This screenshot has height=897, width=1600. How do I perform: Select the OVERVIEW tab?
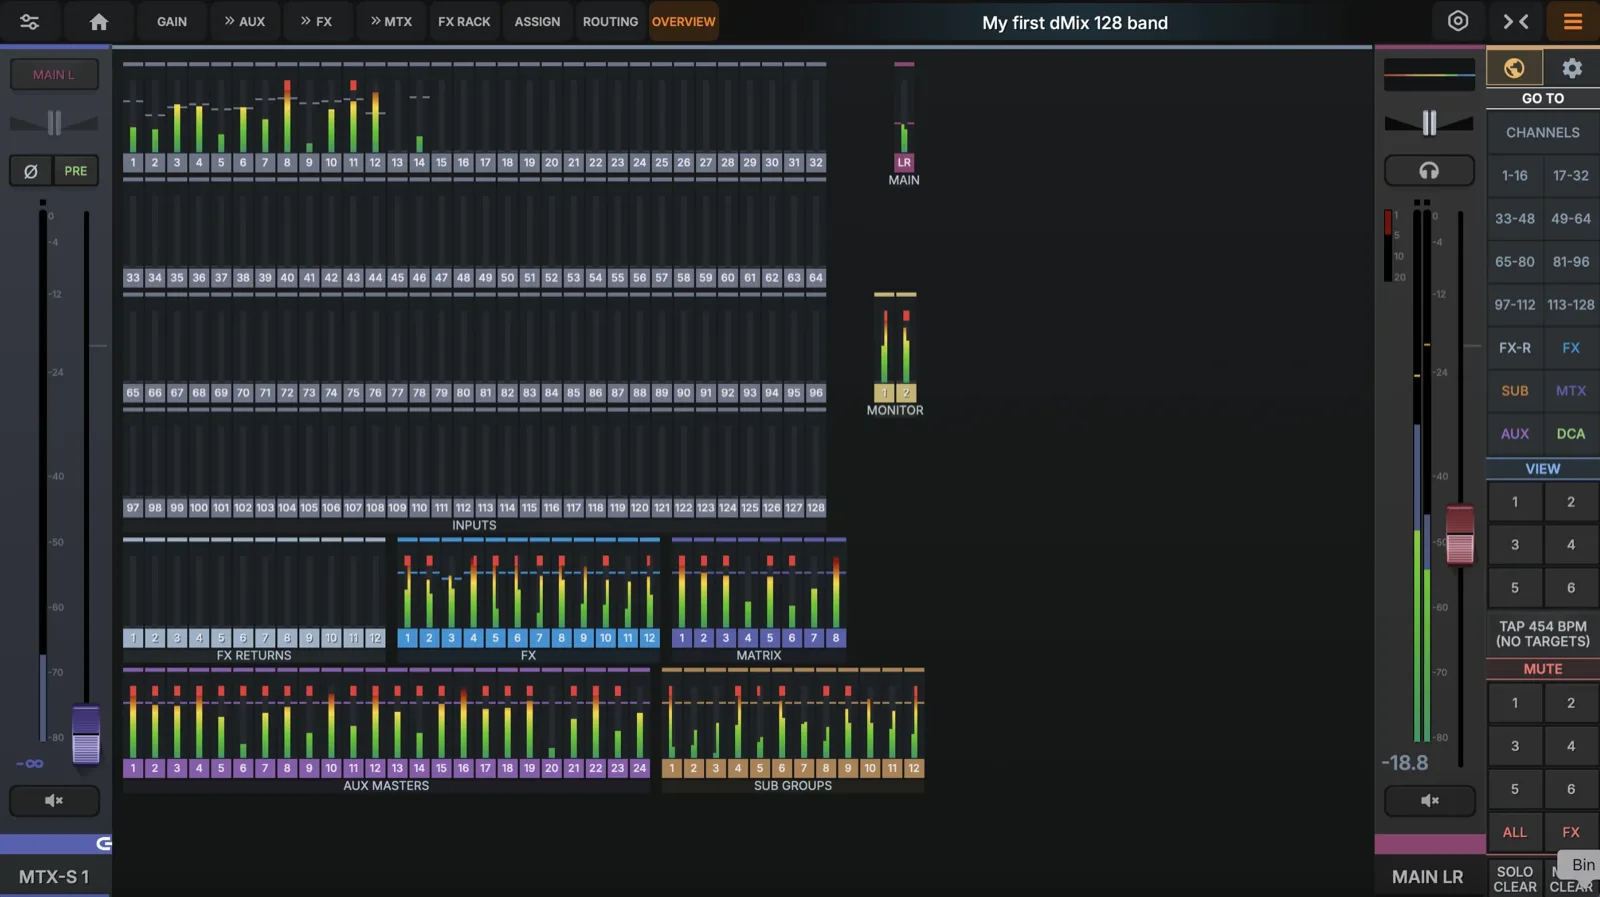point(684,21)
